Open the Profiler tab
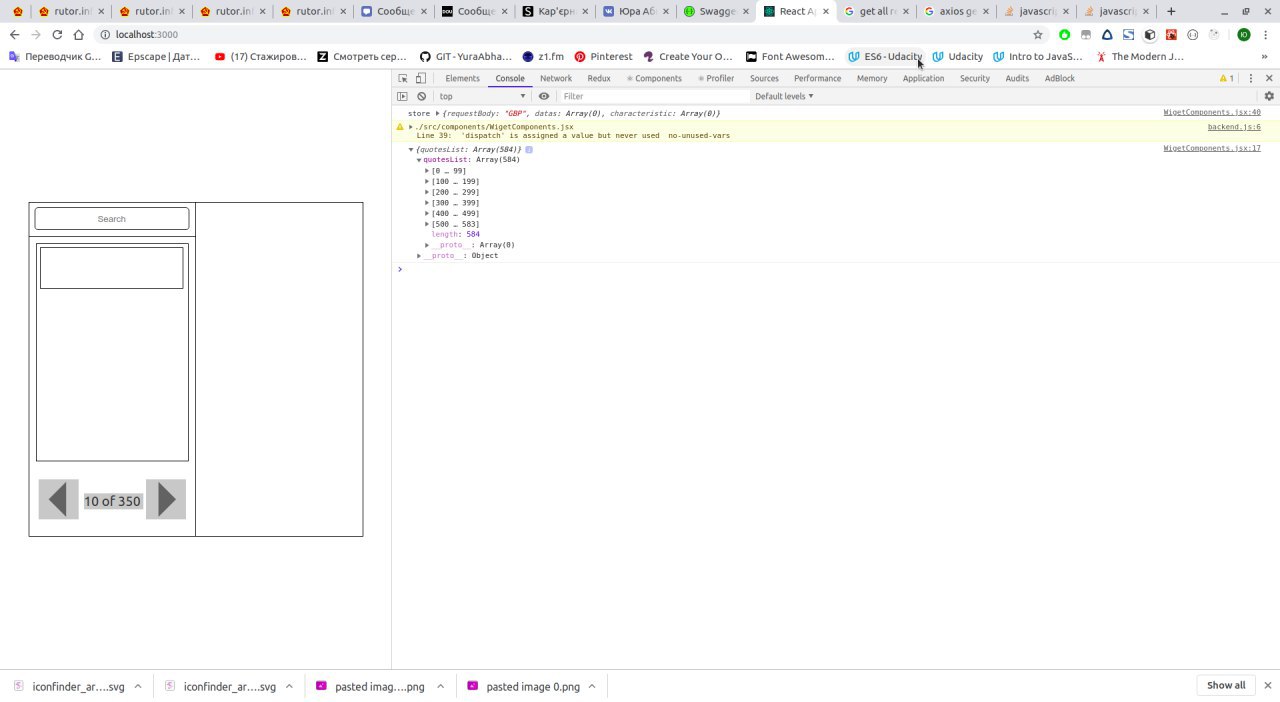1280x702 pixels. pyautogui.click(x=717, y=78)
